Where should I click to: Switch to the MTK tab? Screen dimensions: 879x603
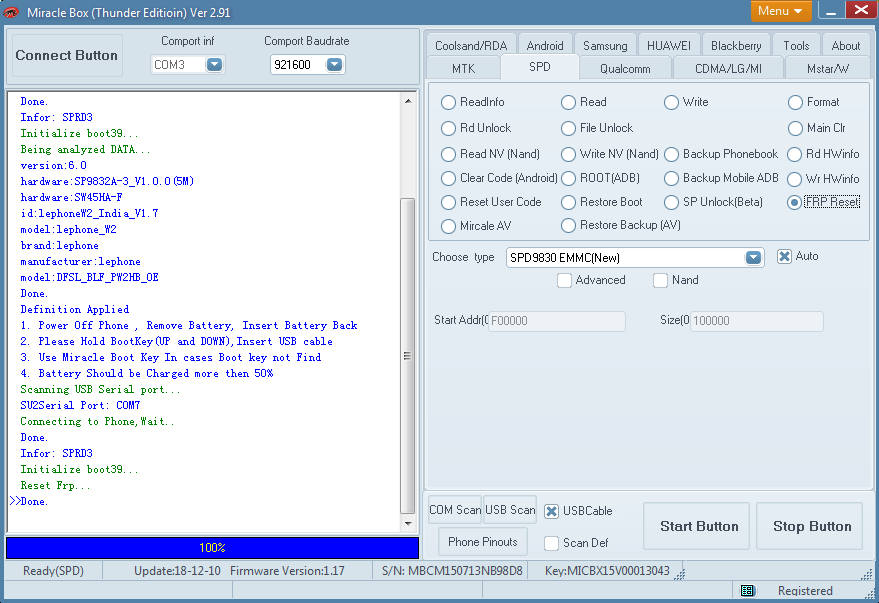pos(463,68)
